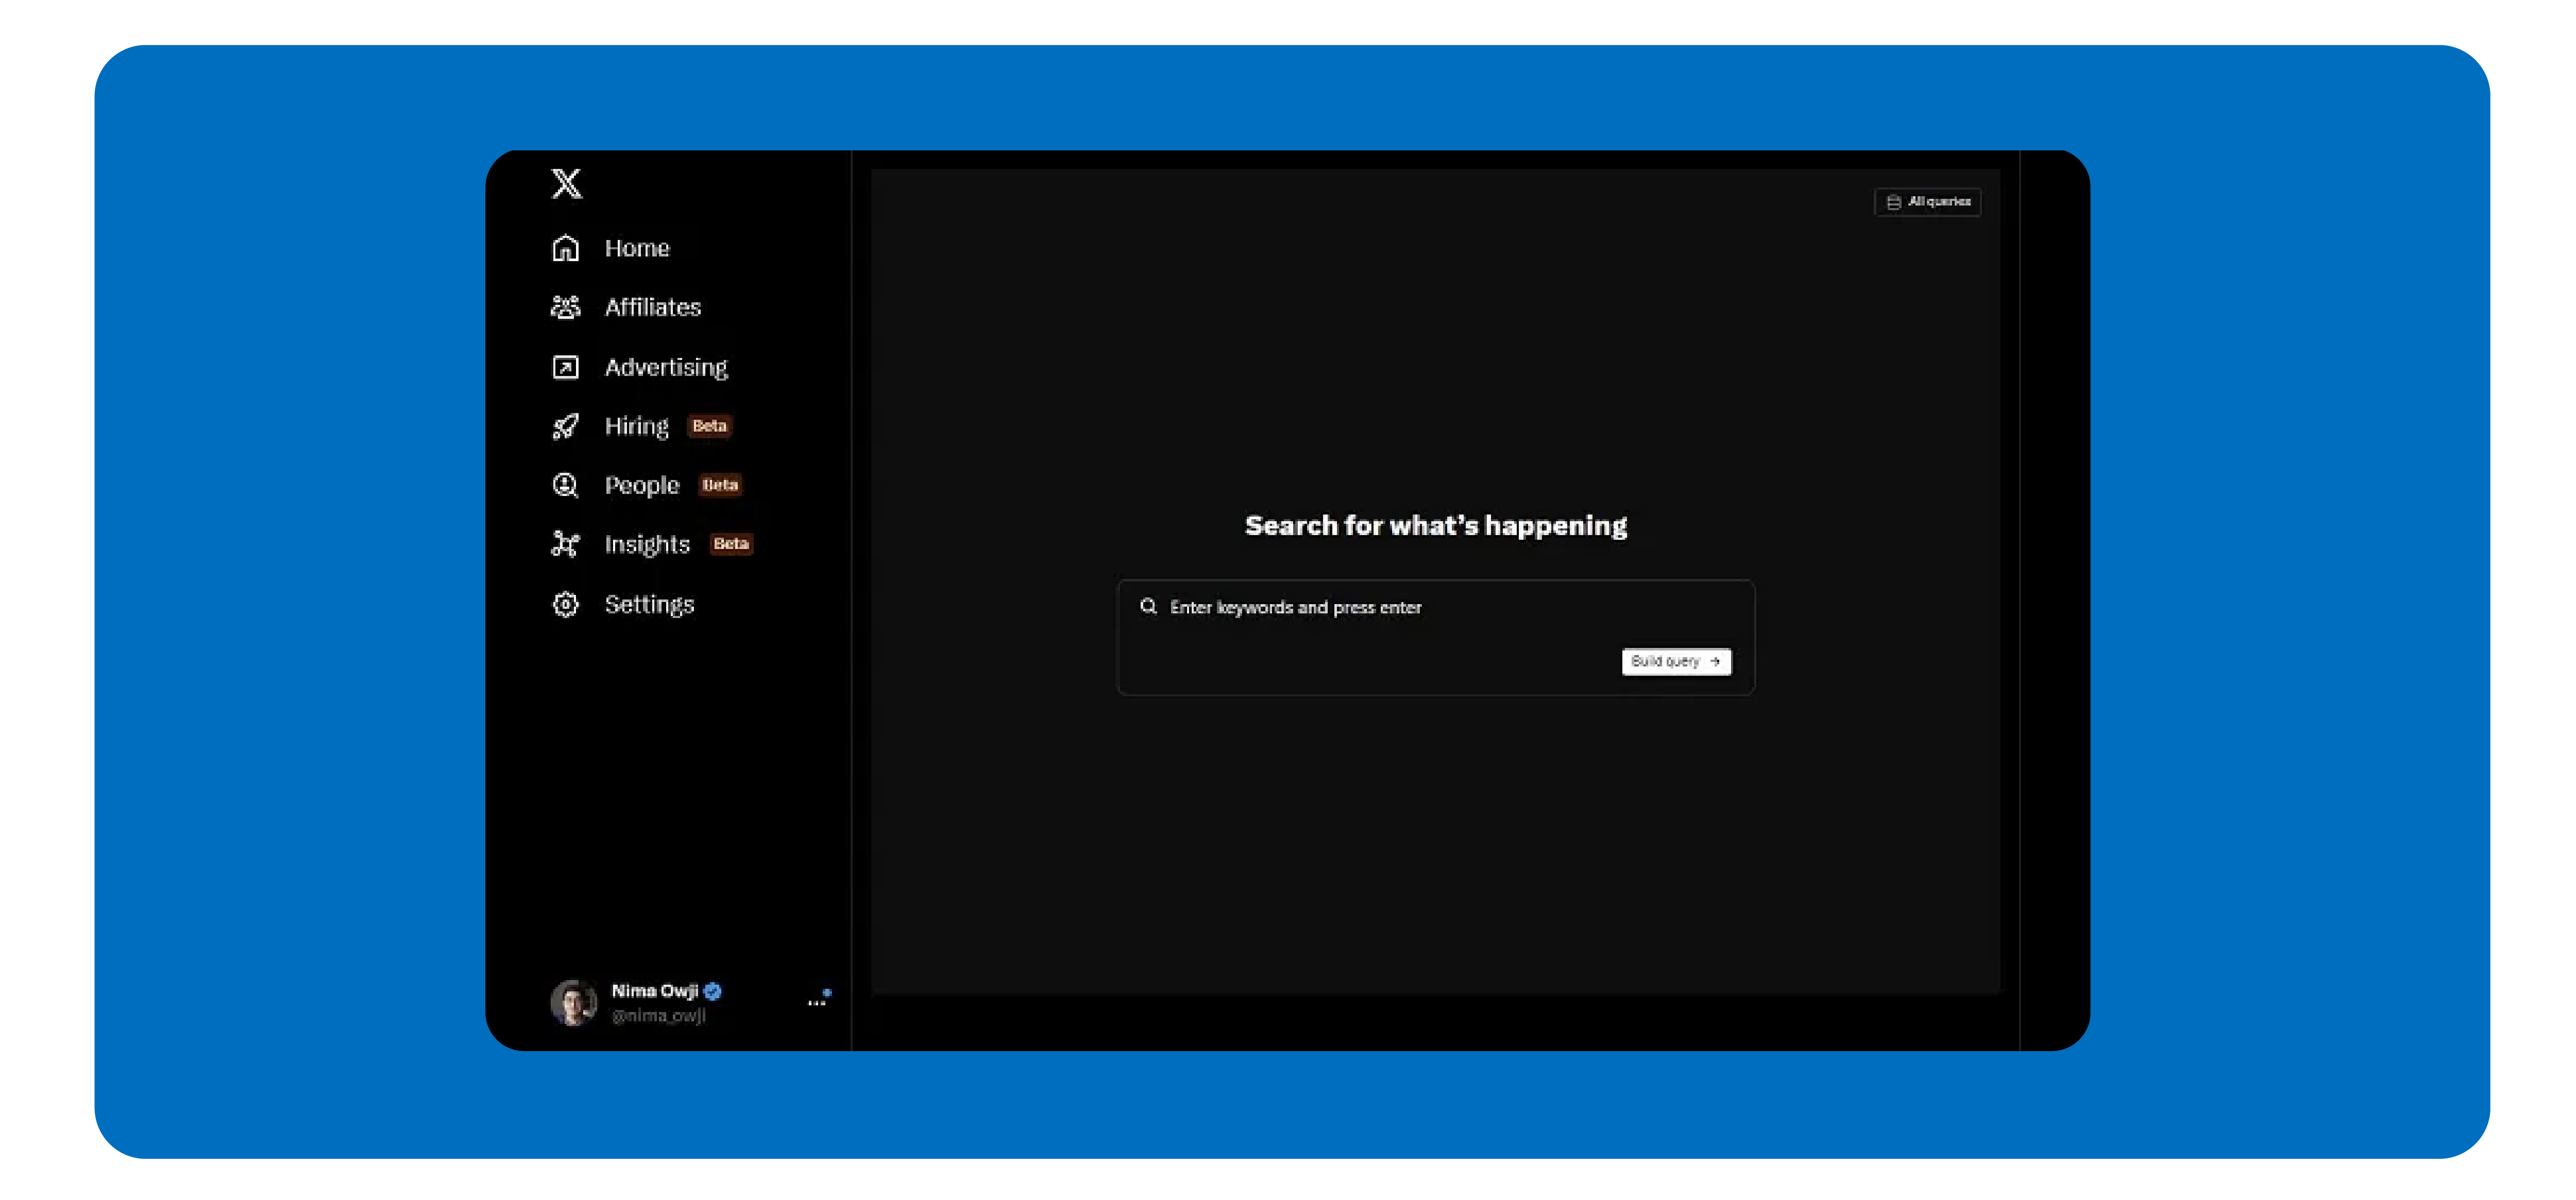2576x1200 pixels.
Task: Click the Affiliates people icon
Action: pyautogui.click(x=565, y=307)
